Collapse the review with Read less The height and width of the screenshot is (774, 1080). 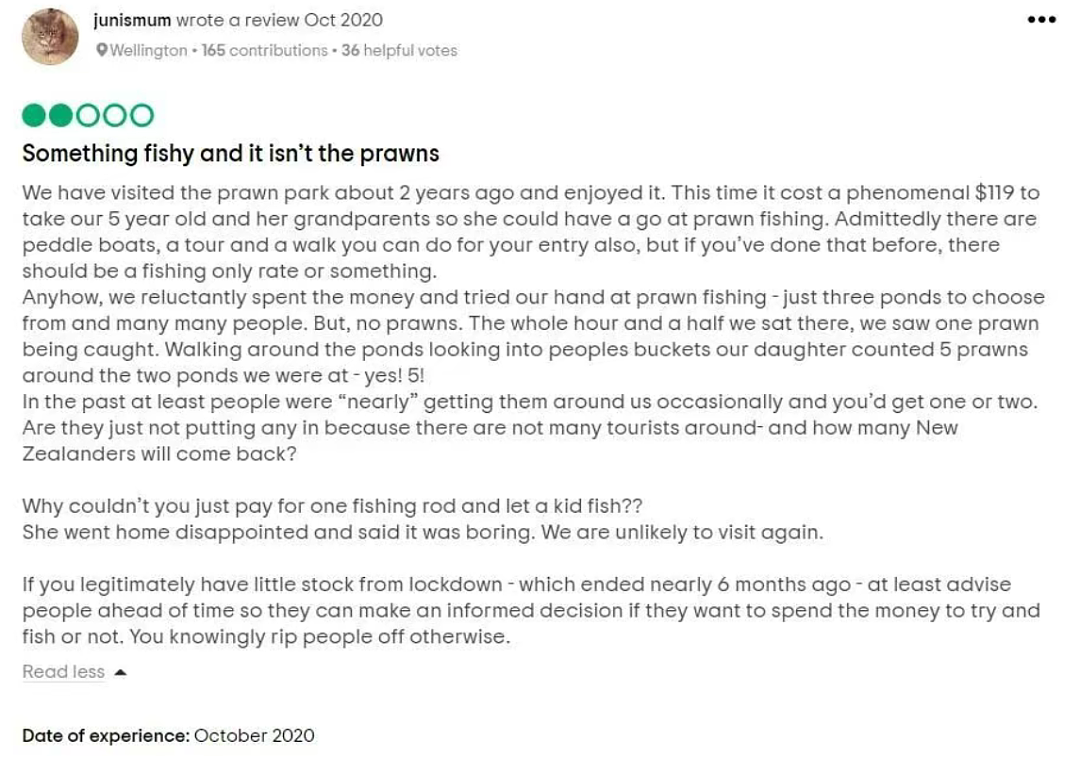coord(63,671)
